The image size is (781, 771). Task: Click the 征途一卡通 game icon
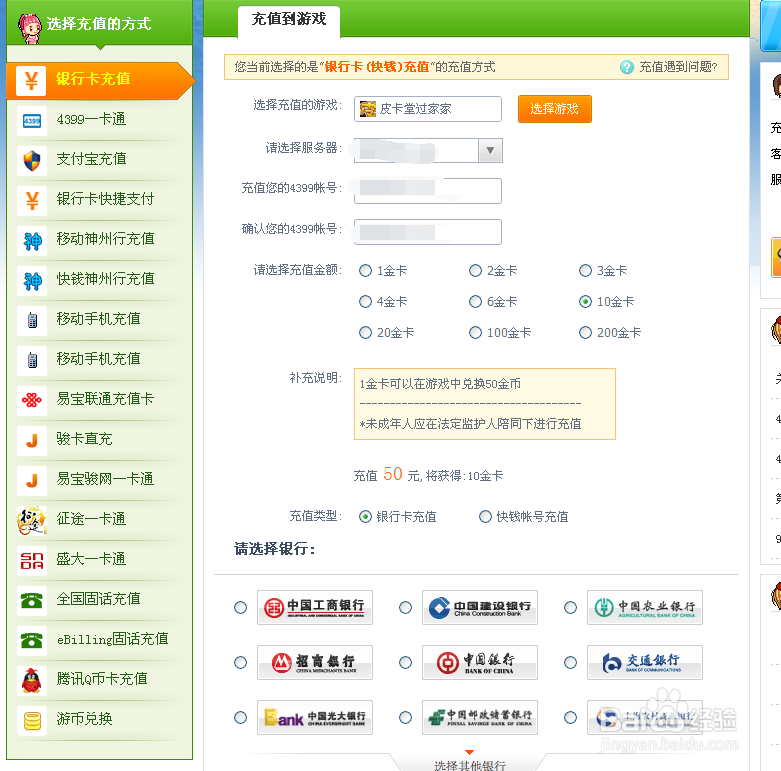(32, 520)
